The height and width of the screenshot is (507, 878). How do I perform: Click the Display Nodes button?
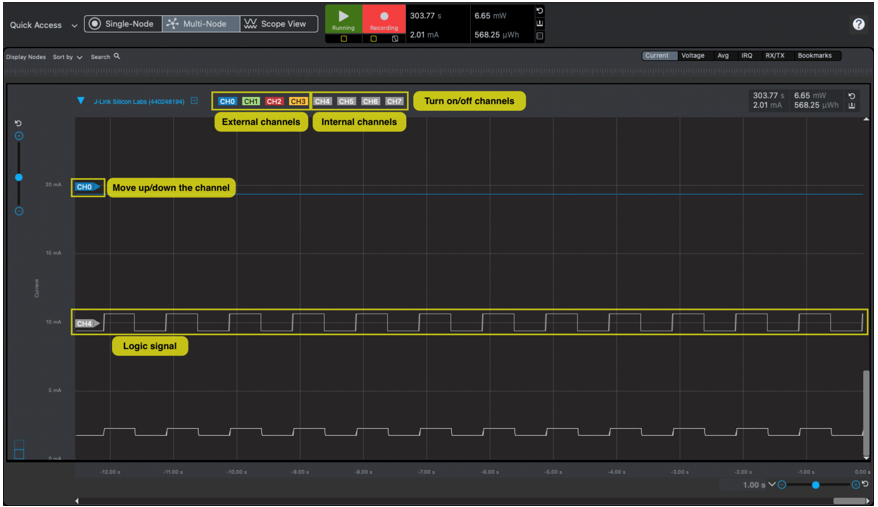26,57
